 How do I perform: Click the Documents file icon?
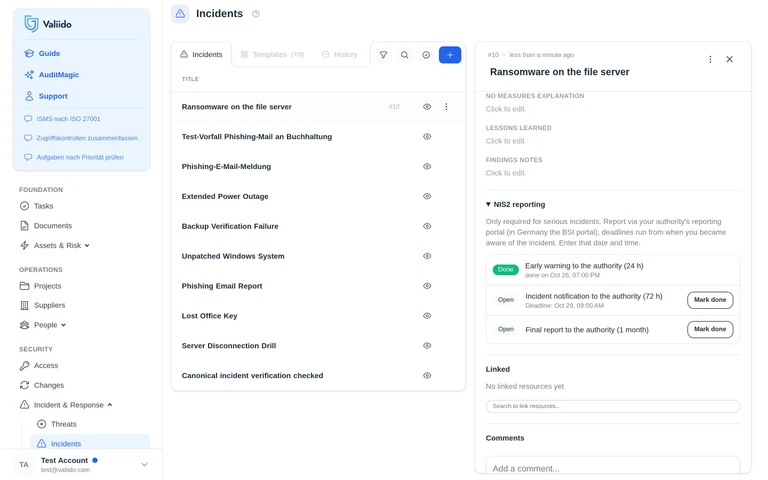click(24, 226)
